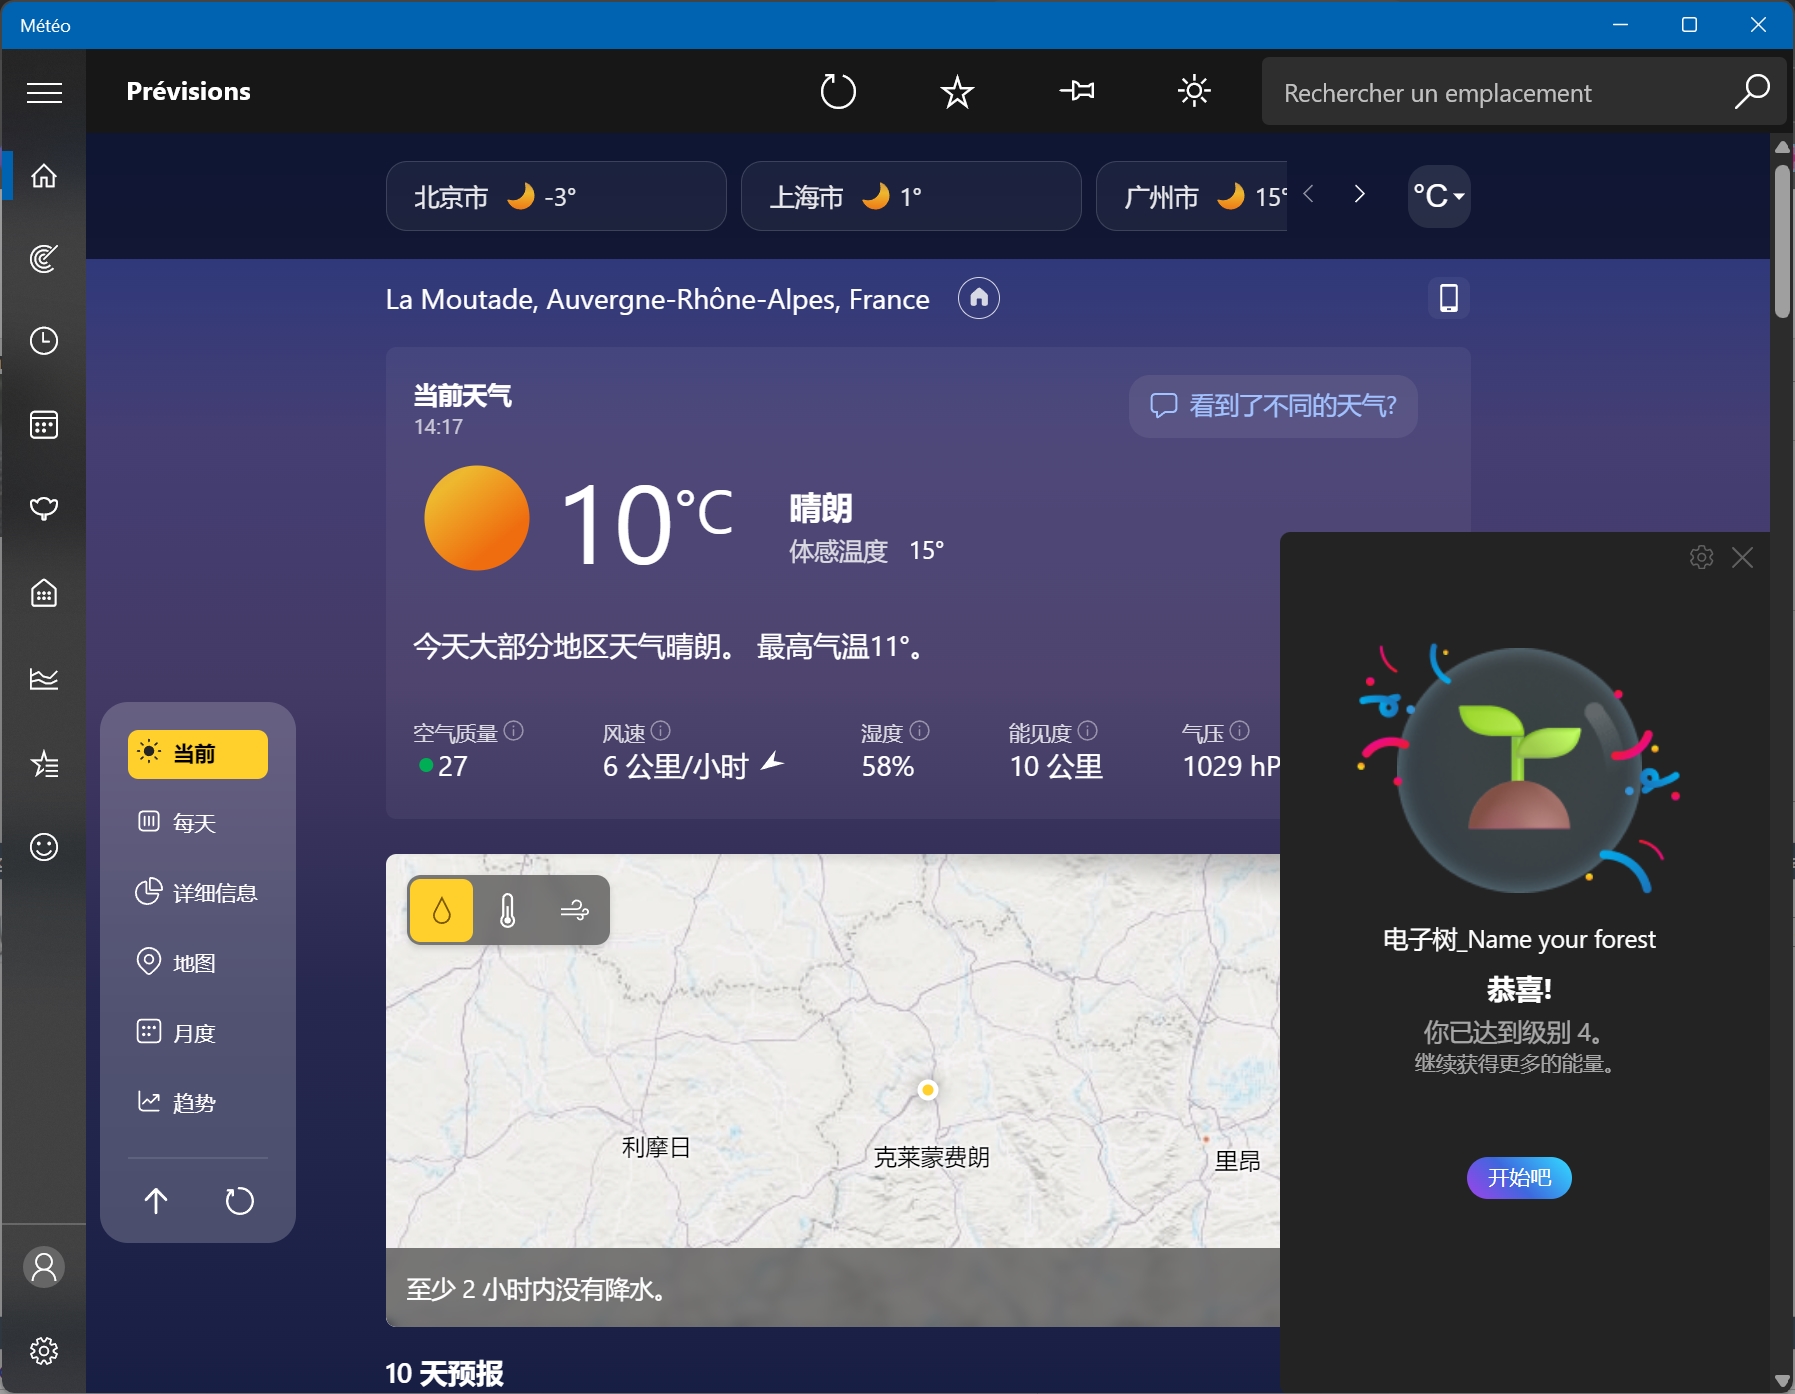The width and height of the screenshot is (1795, 1394).
Task: Click the scrollbar down arrow
Action: click(1782, 1381)
